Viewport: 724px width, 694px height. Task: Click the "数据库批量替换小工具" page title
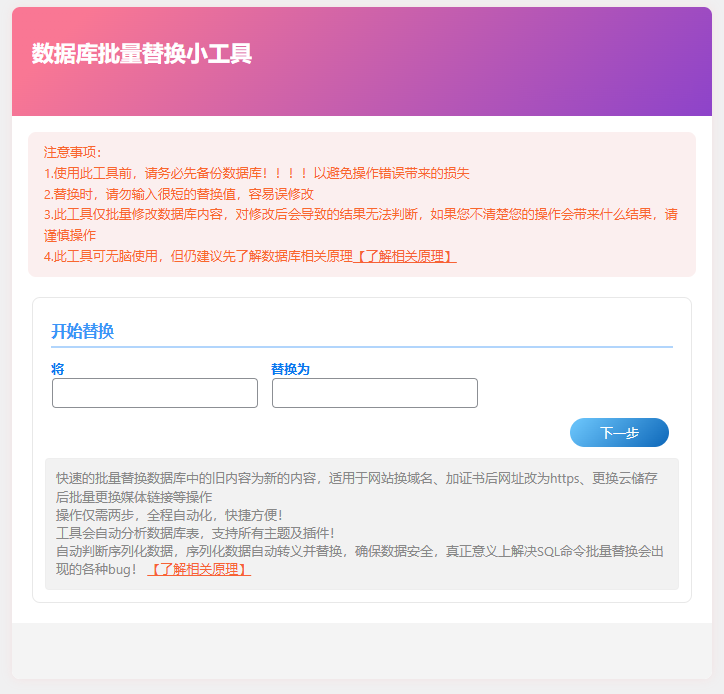point(141,54)
